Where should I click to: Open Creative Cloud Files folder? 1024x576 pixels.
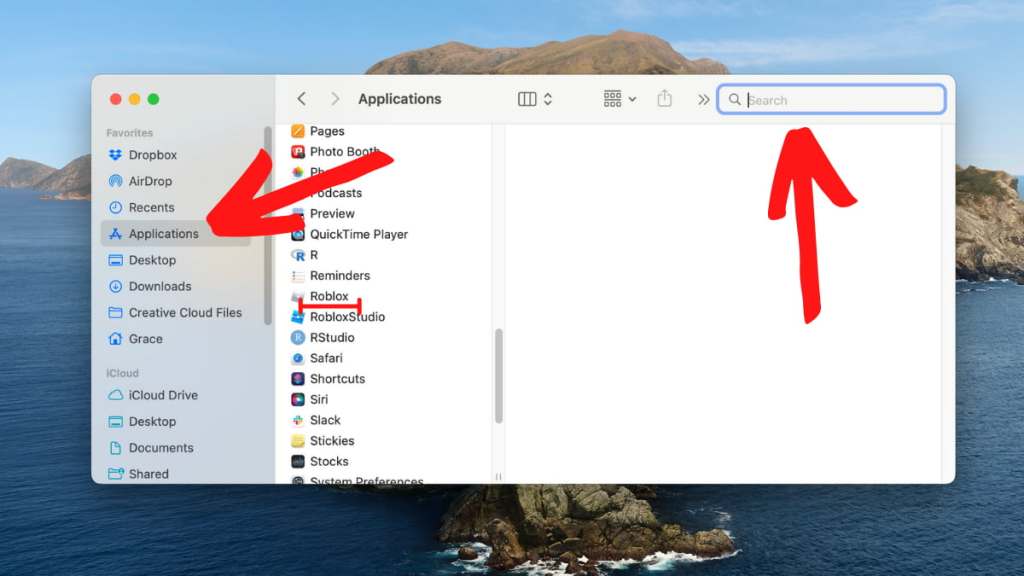(x=185, y=312)
